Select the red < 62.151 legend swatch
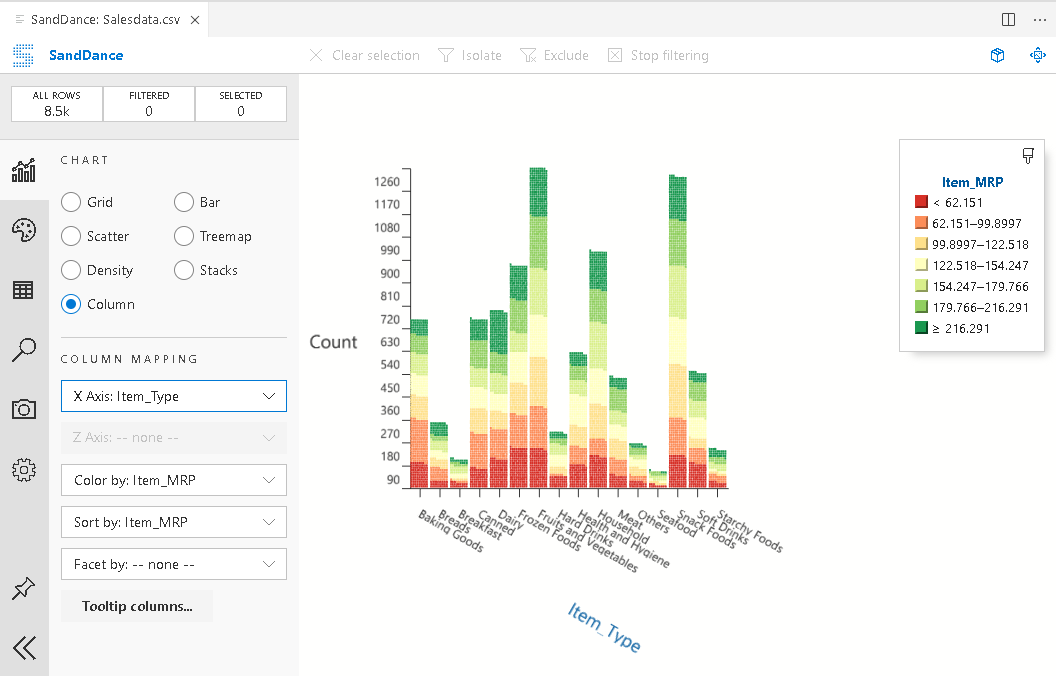Image resolution: width=1056 pixels, height=676 pixels. click(x=921, y=201)
